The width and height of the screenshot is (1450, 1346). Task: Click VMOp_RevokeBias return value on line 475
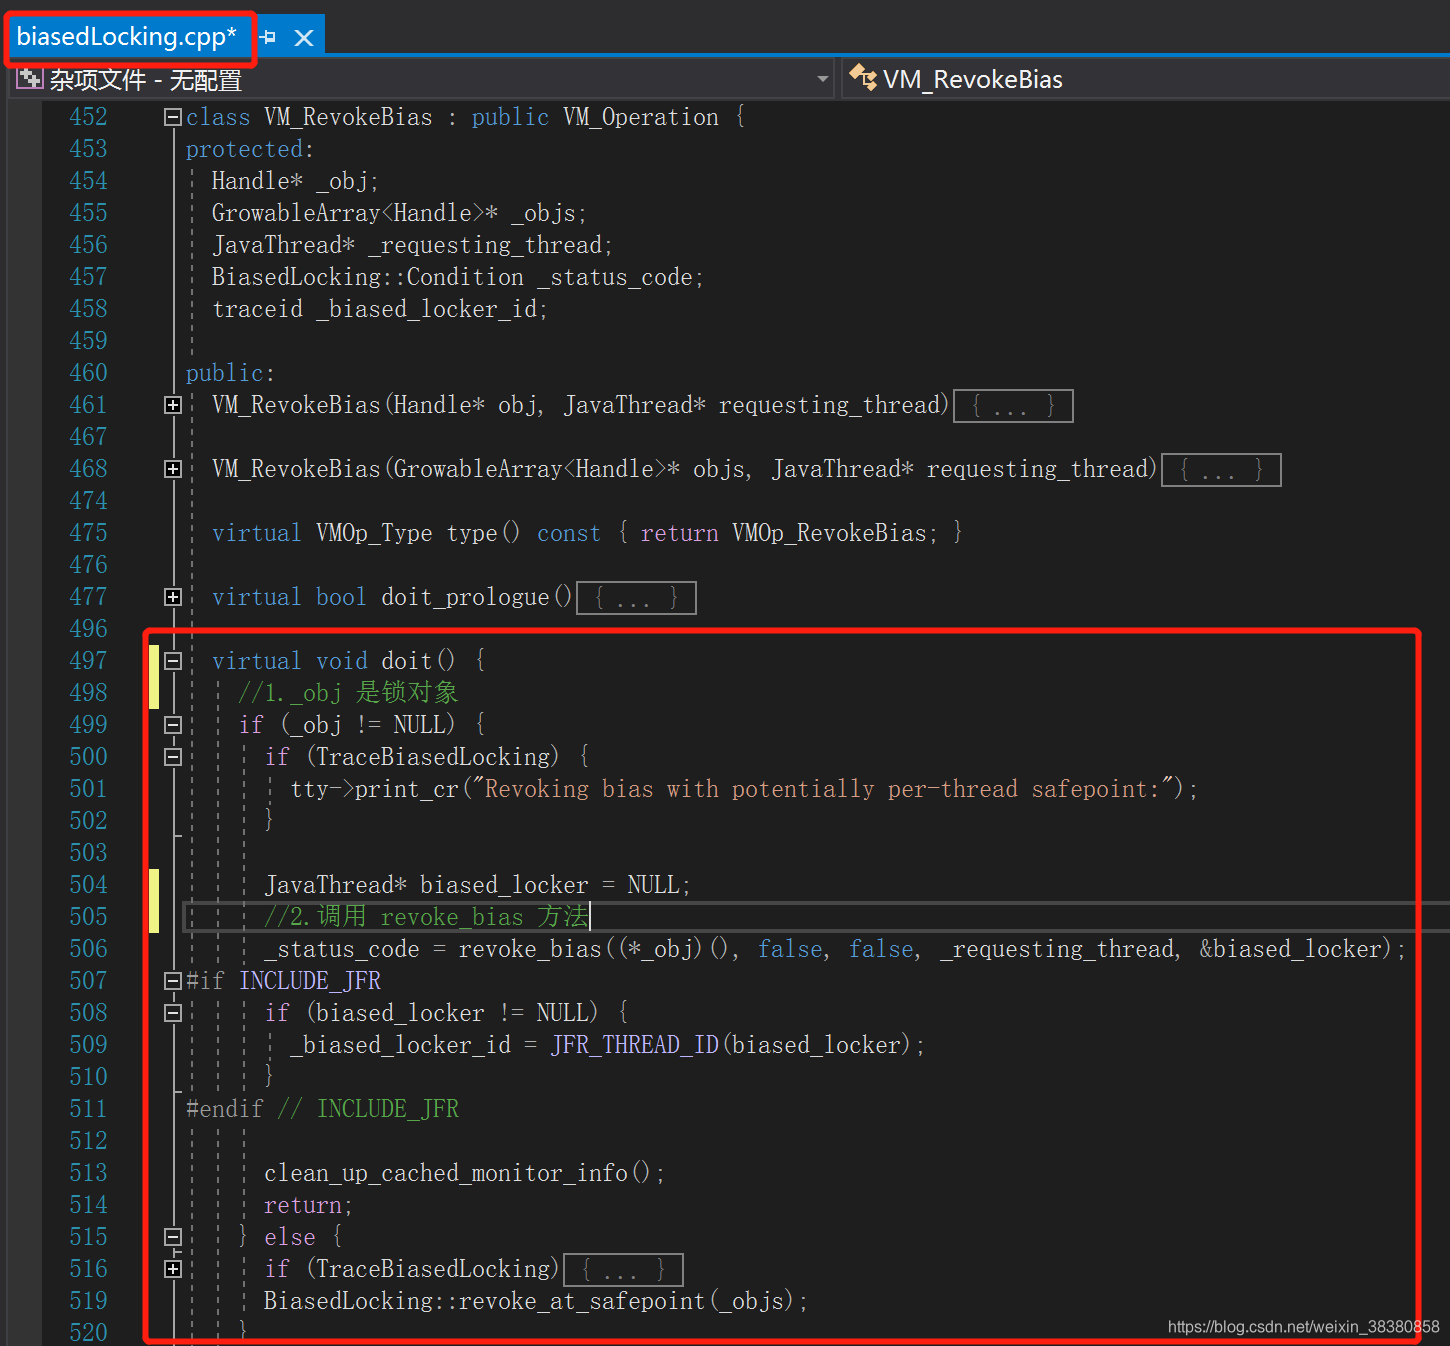click(x=829, y=533)
